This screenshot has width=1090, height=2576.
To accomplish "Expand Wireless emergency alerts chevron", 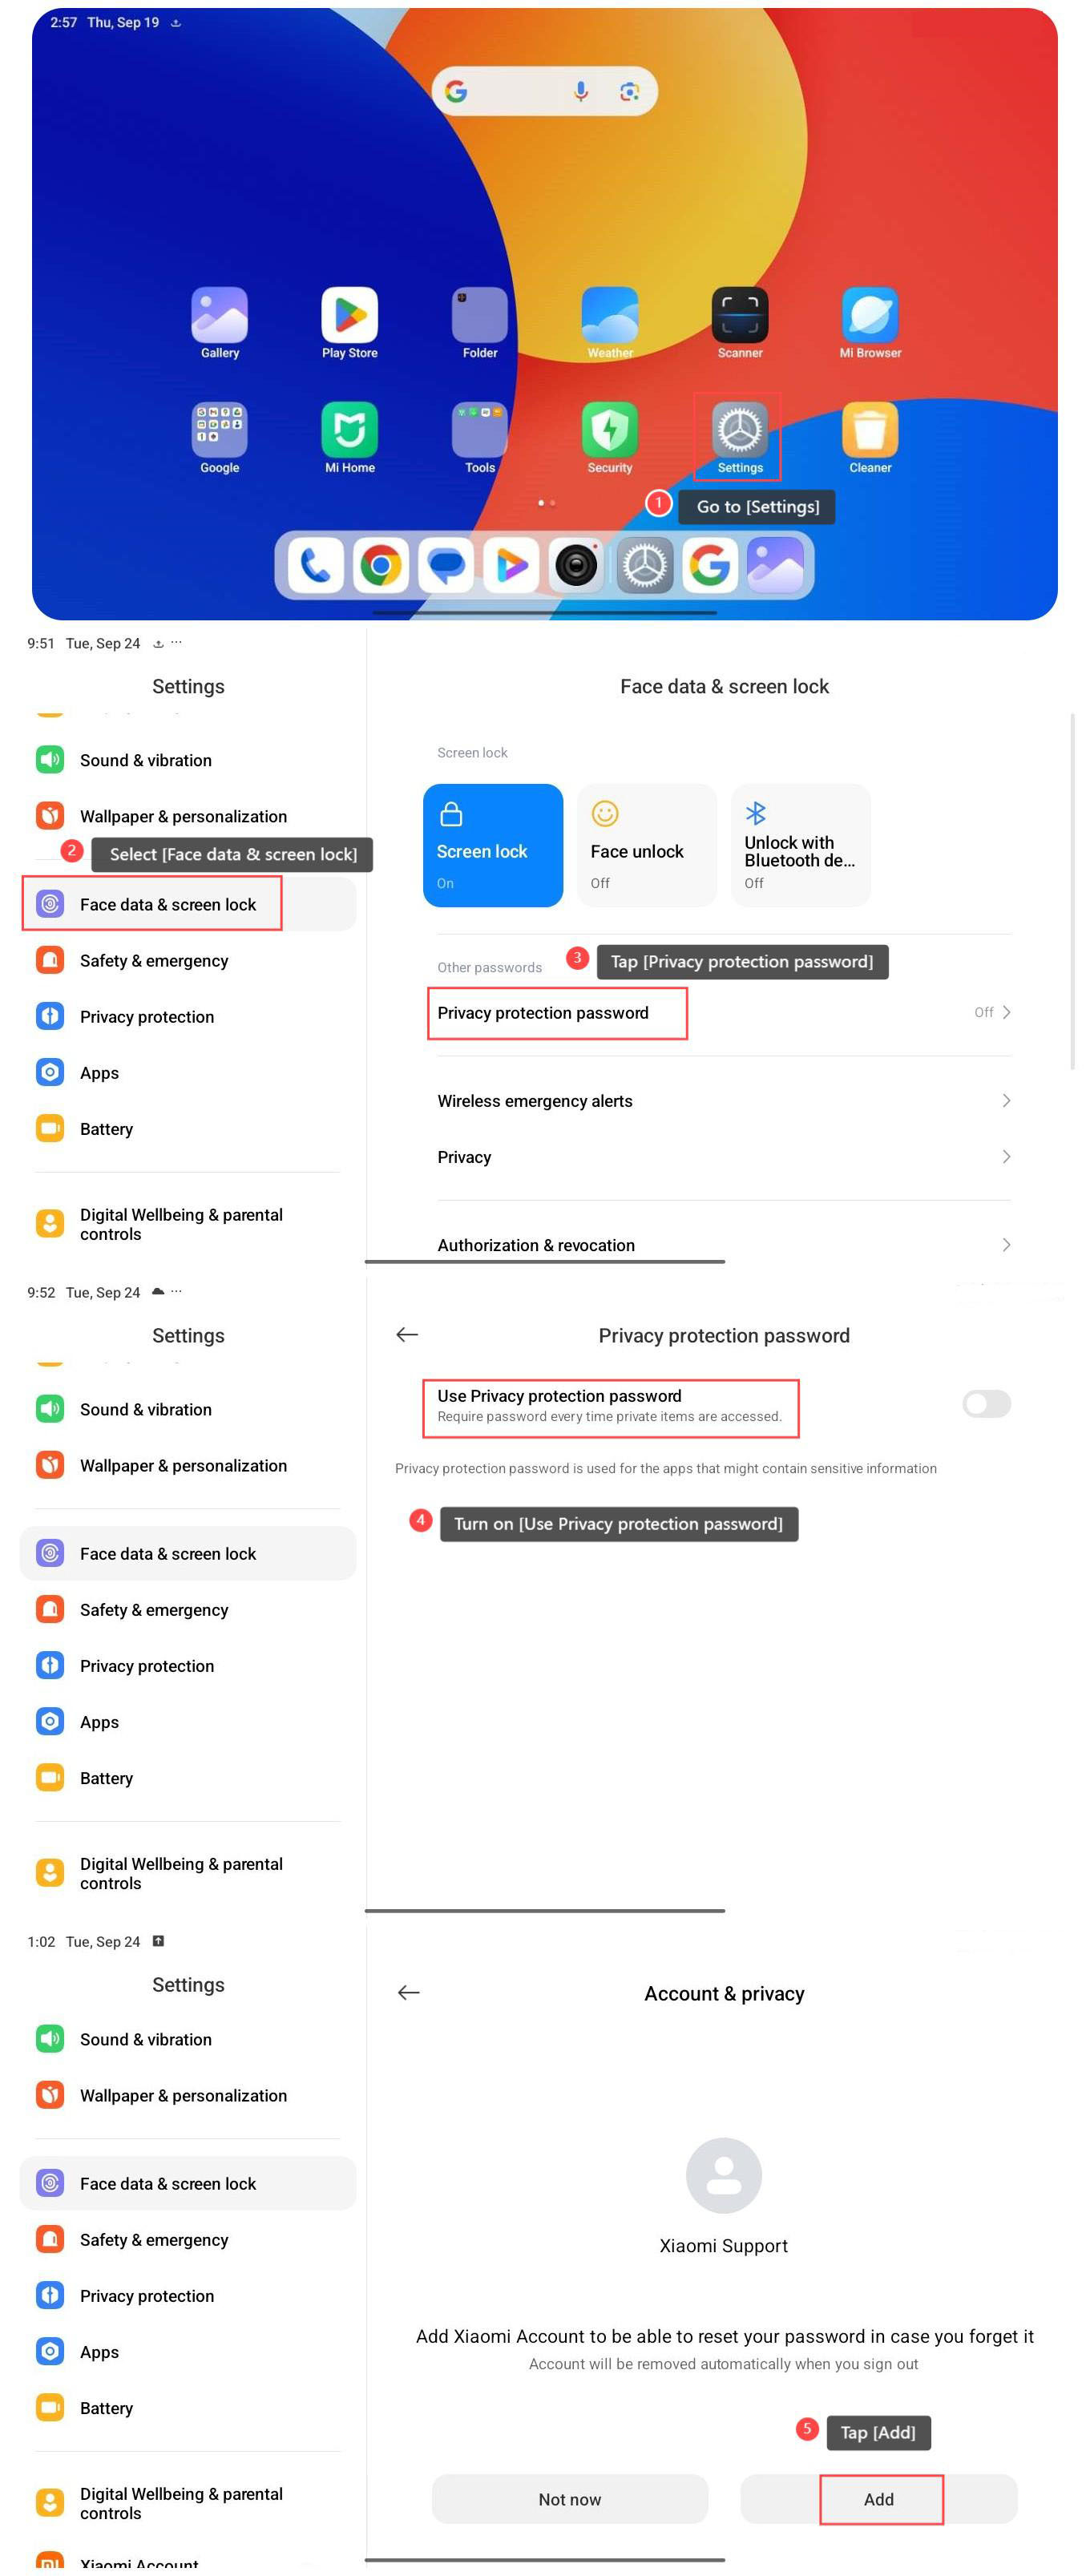I will [1005, 1100].
